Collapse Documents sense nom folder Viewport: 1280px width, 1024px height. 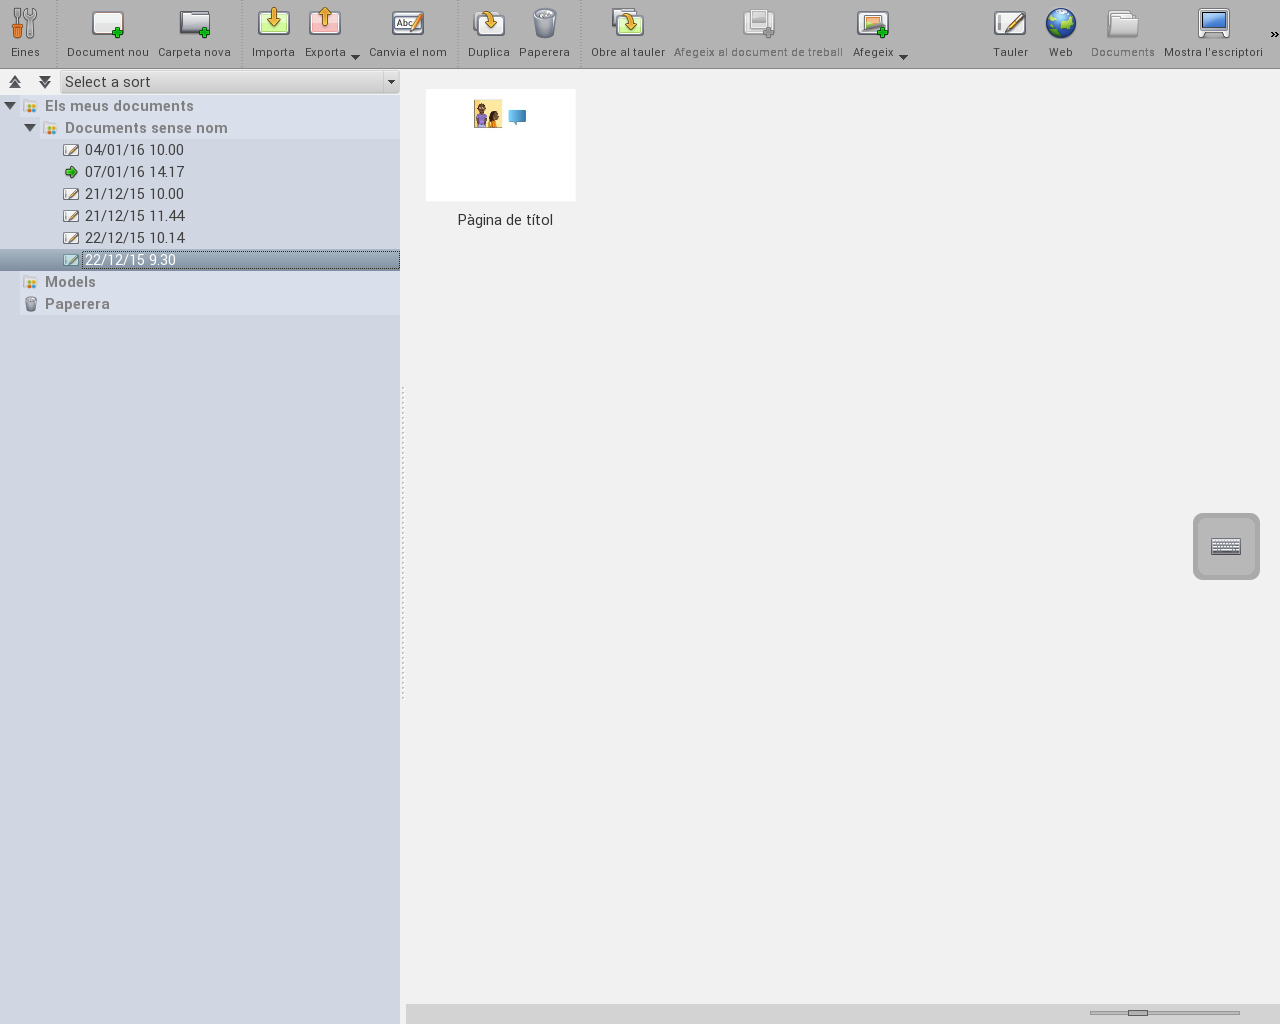30,128
